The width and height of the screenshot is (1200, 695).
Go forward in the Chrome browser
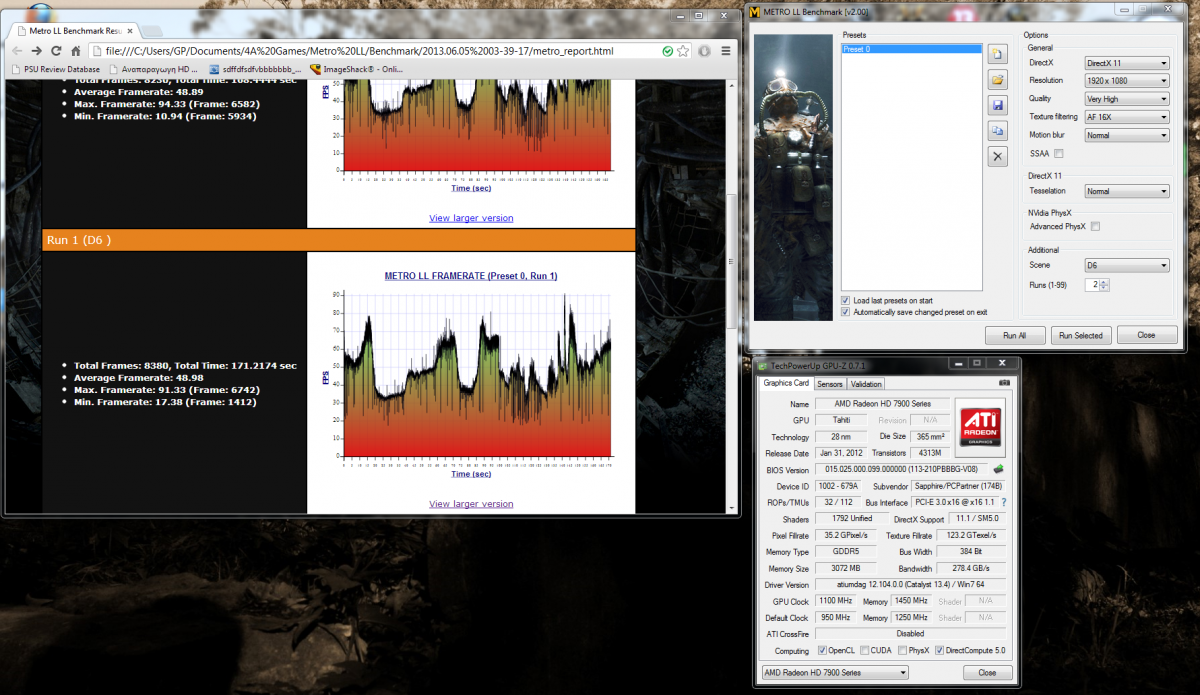pyautogui.click(x=36, y=50)
